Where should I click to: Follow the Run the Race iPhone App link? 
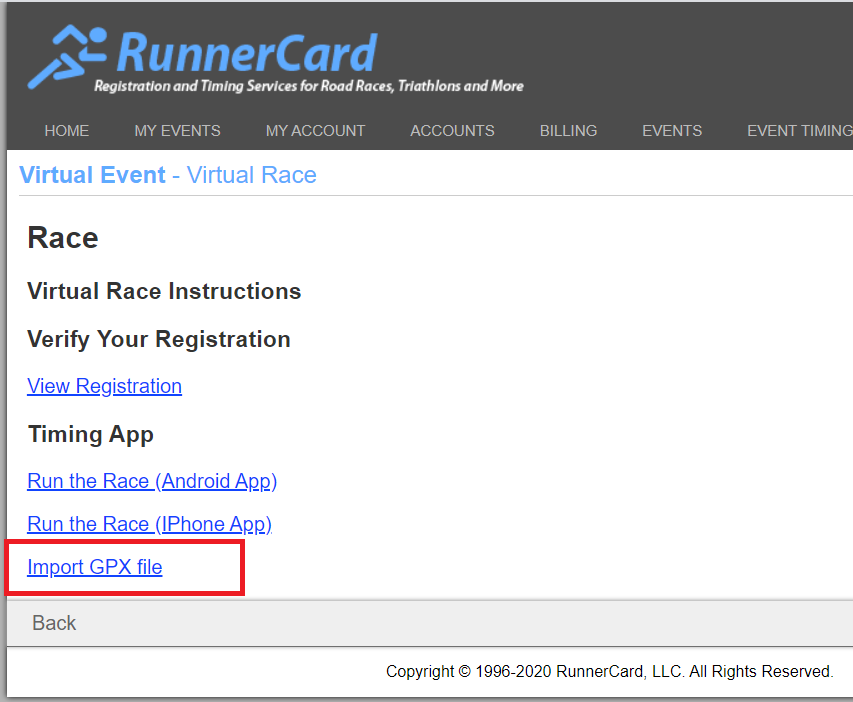pyautogui.click(x=149, y=524)
